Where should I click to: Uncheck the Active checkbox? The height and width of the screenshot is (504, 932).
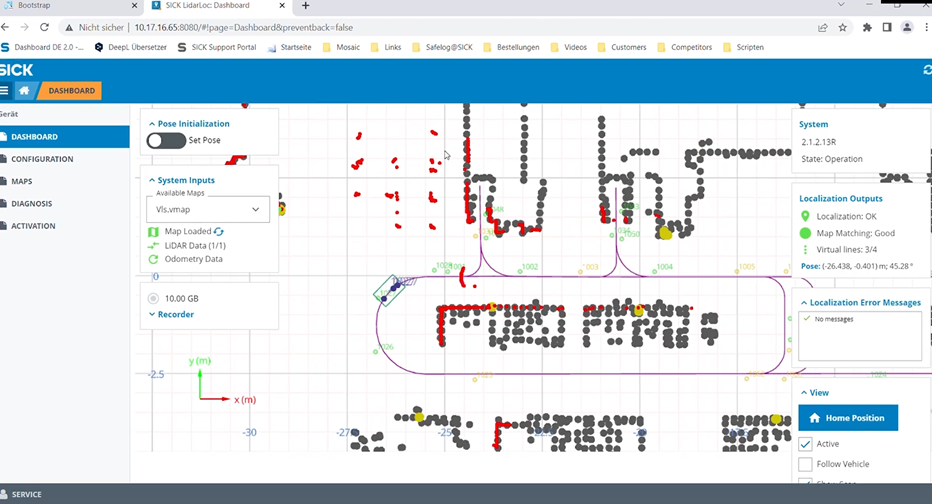coord(805,444)
